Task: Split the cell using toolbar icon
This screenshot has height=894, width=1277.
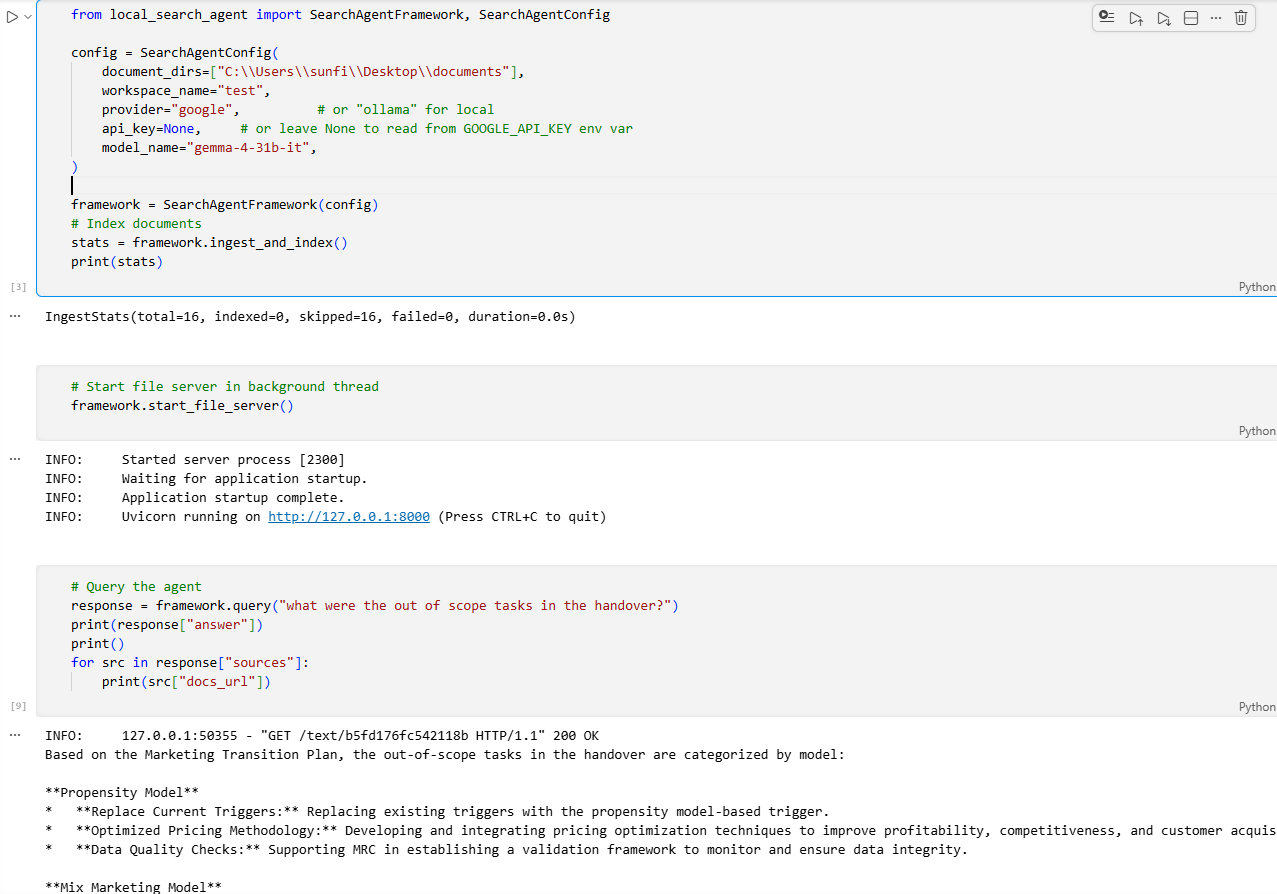Action: coord(1191,17)
